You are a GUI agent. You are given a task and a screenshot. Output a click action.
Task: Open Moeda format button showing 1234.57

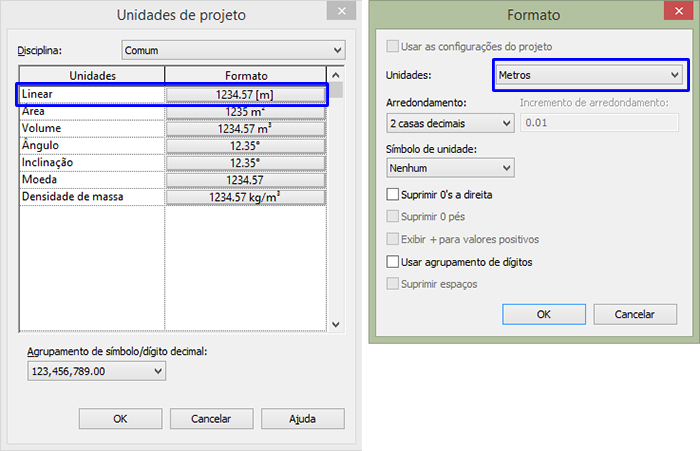pyautogui.click(x=245, y=180)
